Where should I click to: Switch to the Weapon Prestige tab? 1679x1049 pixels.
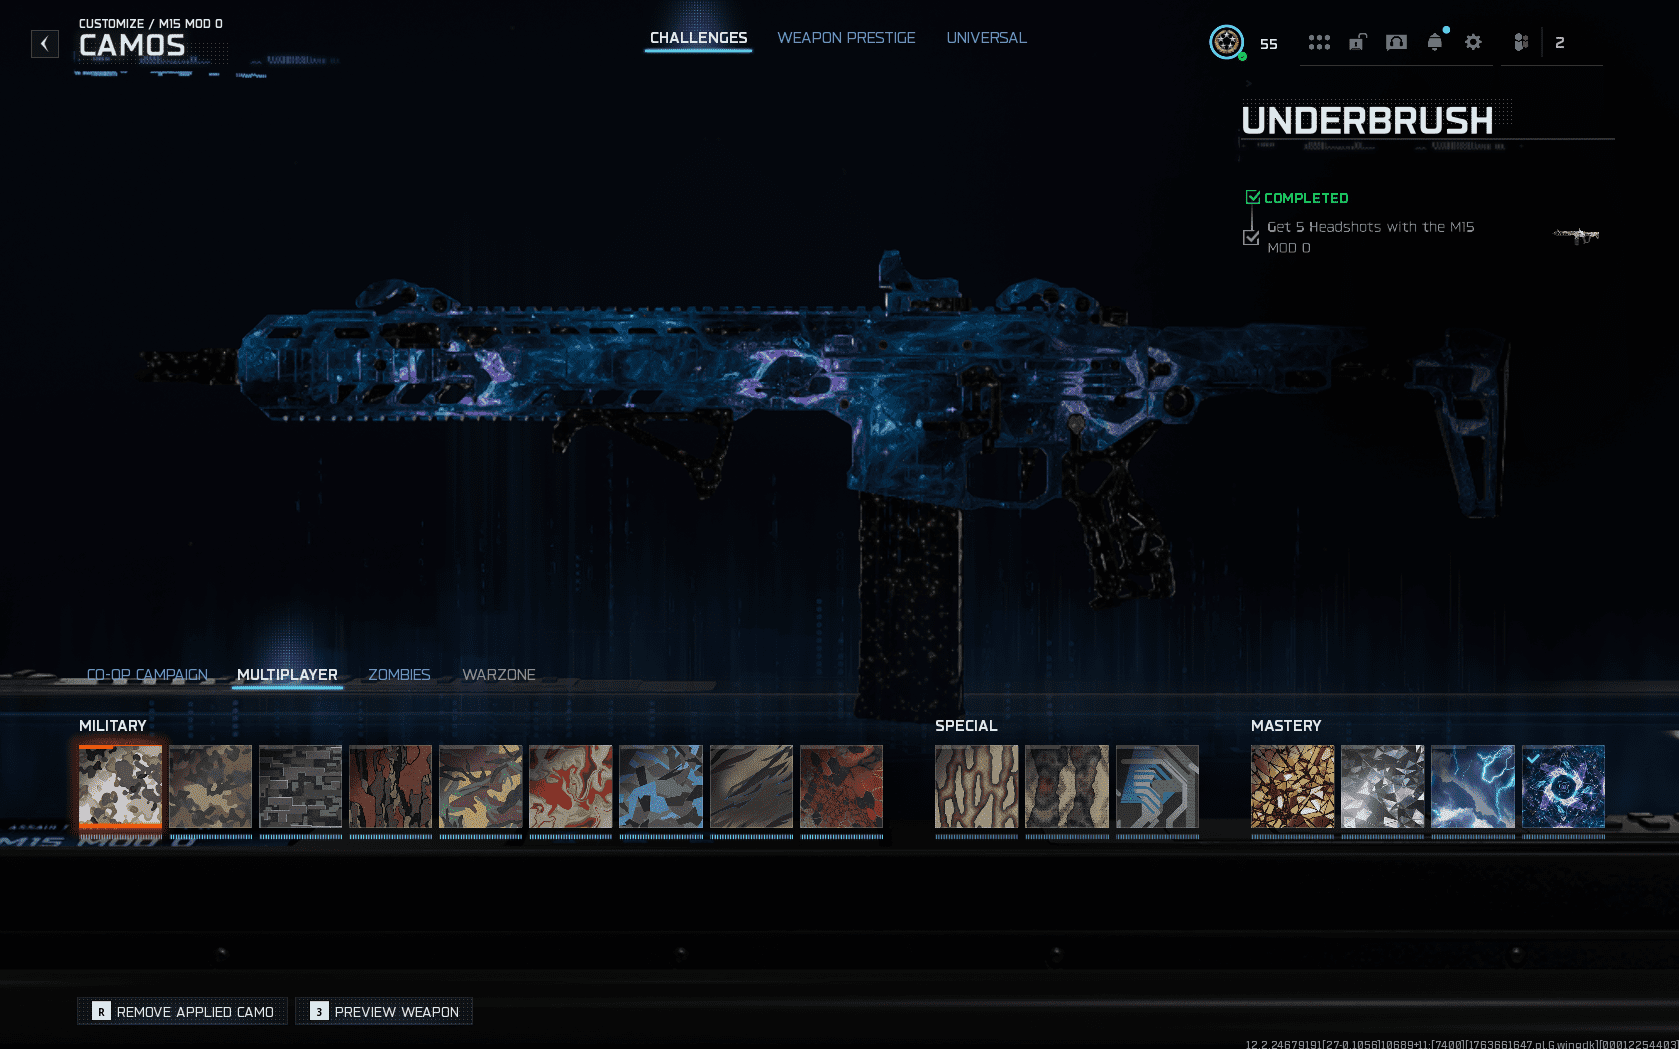[x=846, y=38]
